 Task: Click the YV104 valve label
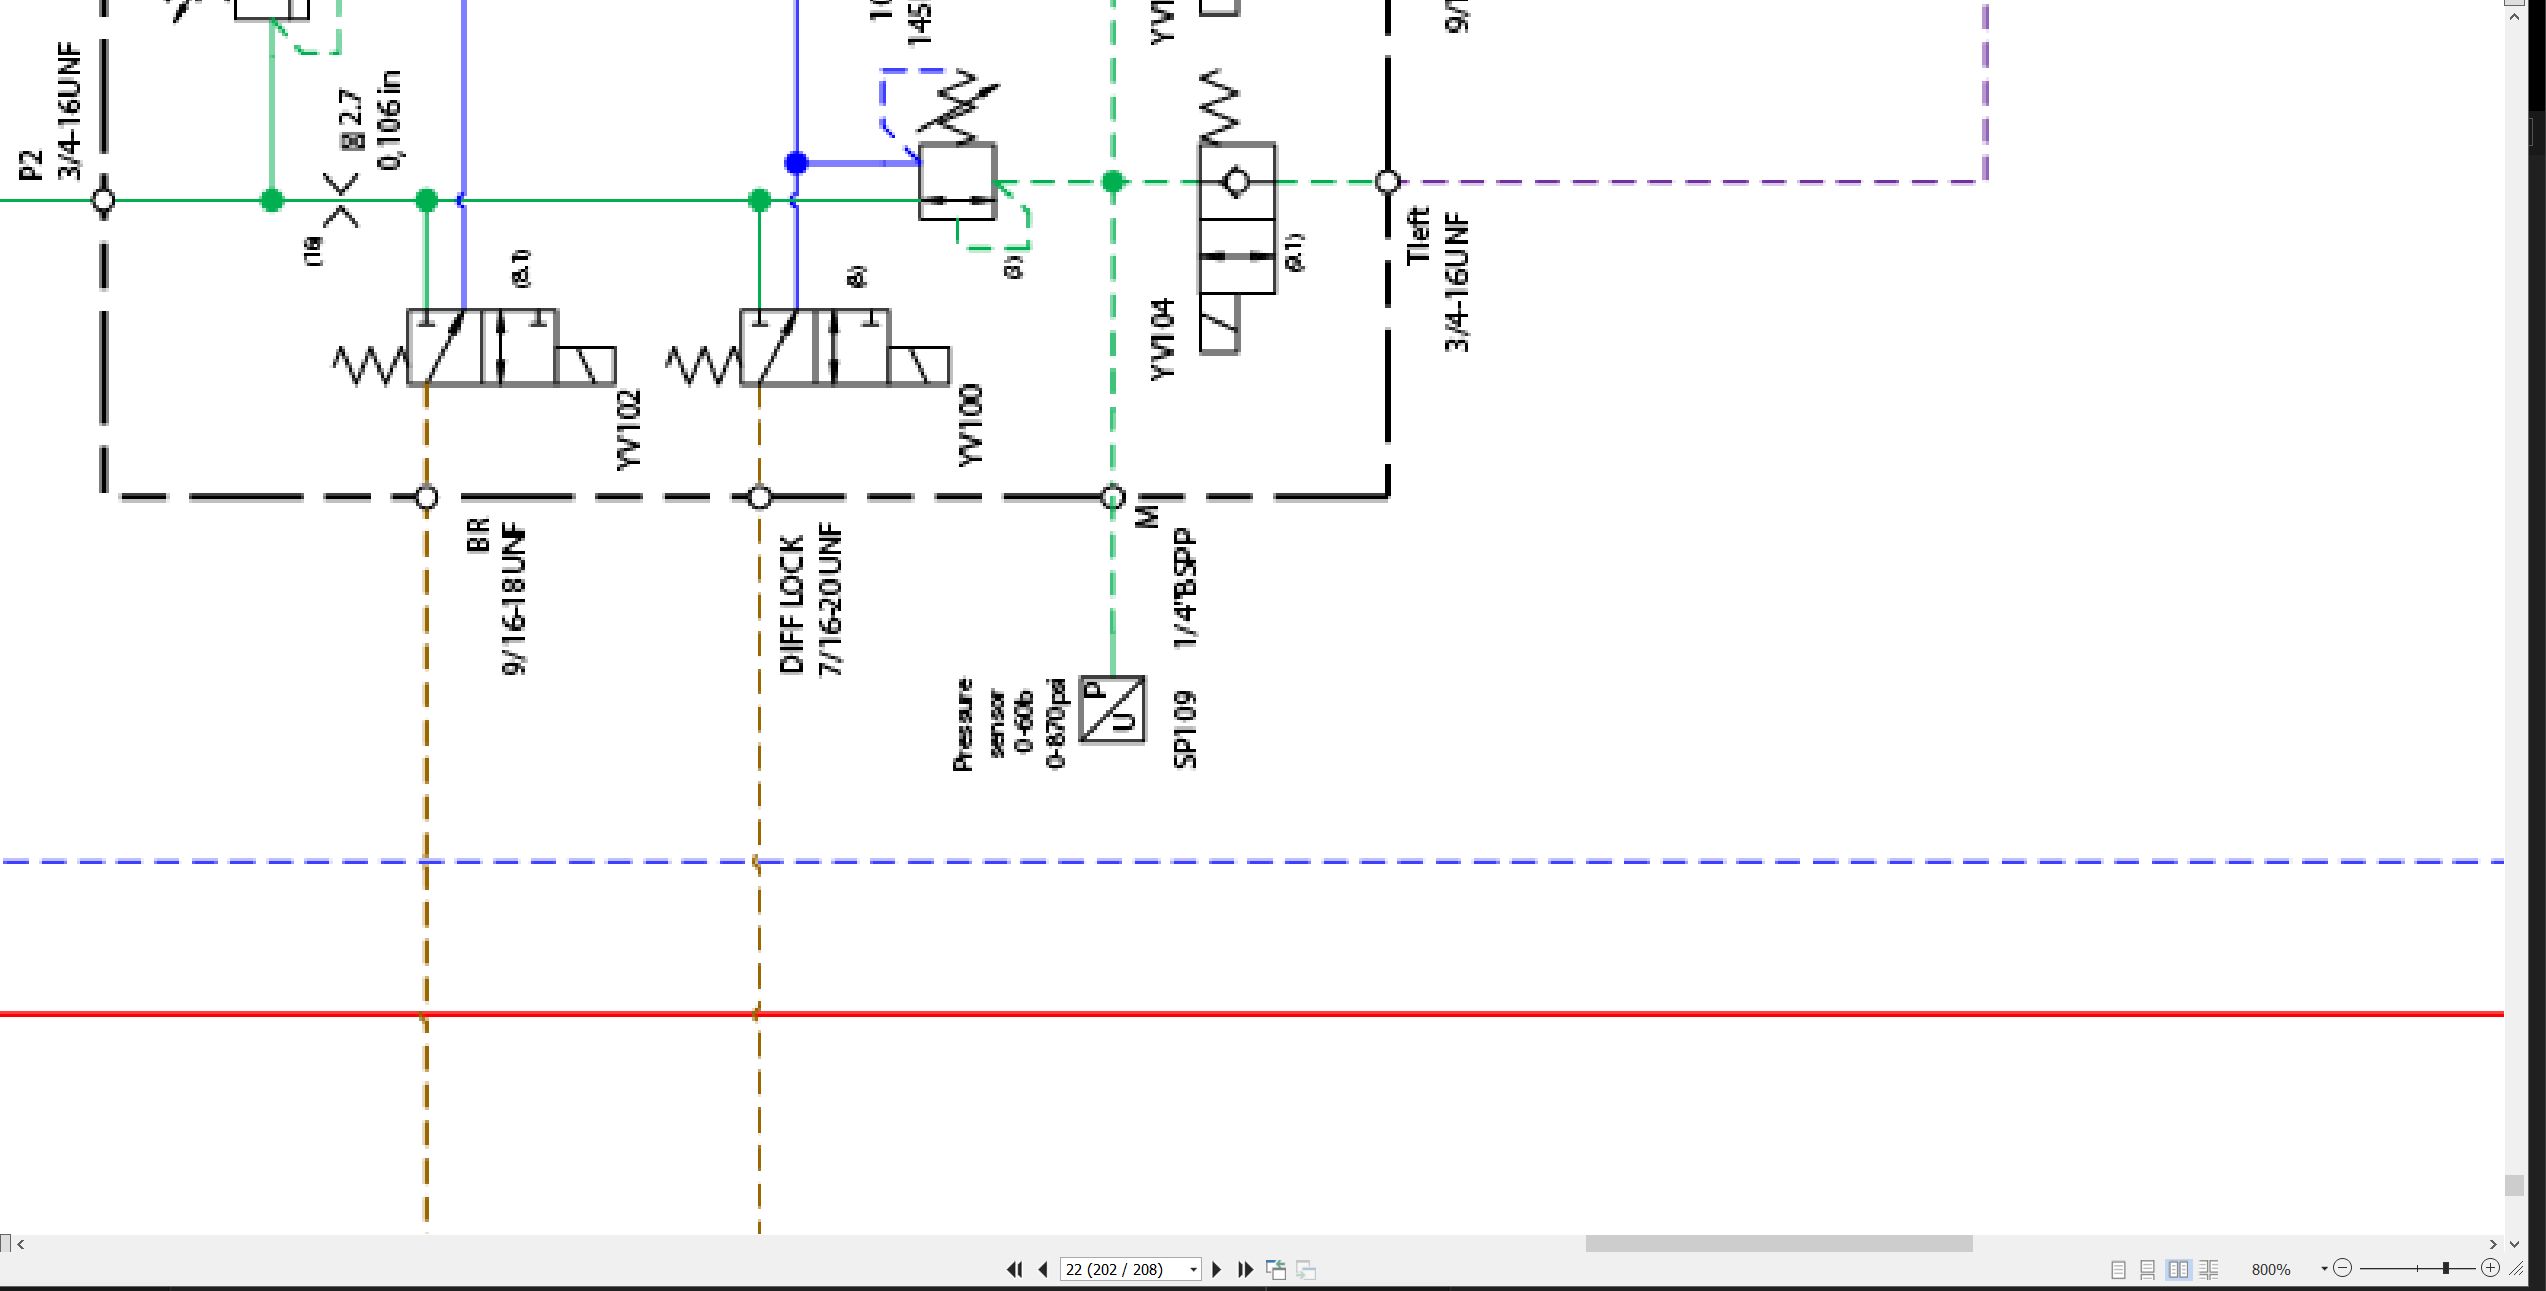[x=1161, y=339]
